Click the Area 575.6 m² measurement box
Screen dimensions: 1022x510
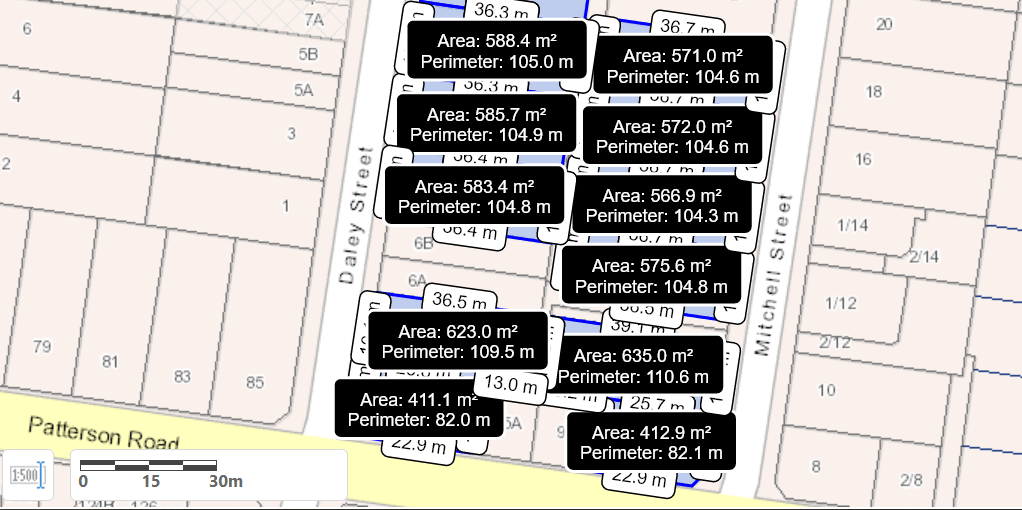[x=651, y=275]
